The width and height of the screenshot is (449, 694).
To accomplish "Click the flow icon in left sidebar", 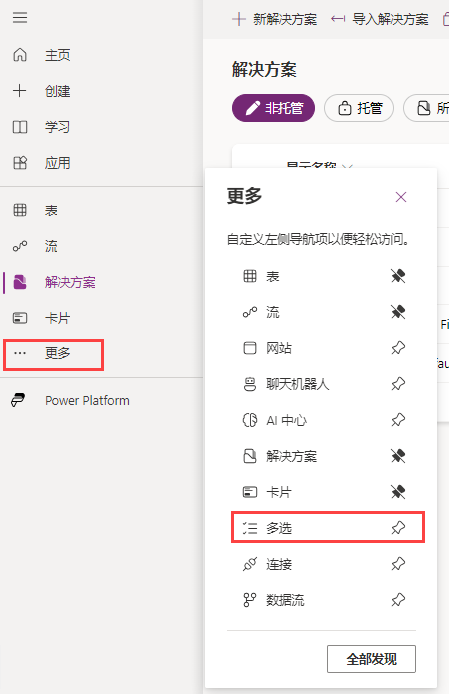I will pos(20,246).
